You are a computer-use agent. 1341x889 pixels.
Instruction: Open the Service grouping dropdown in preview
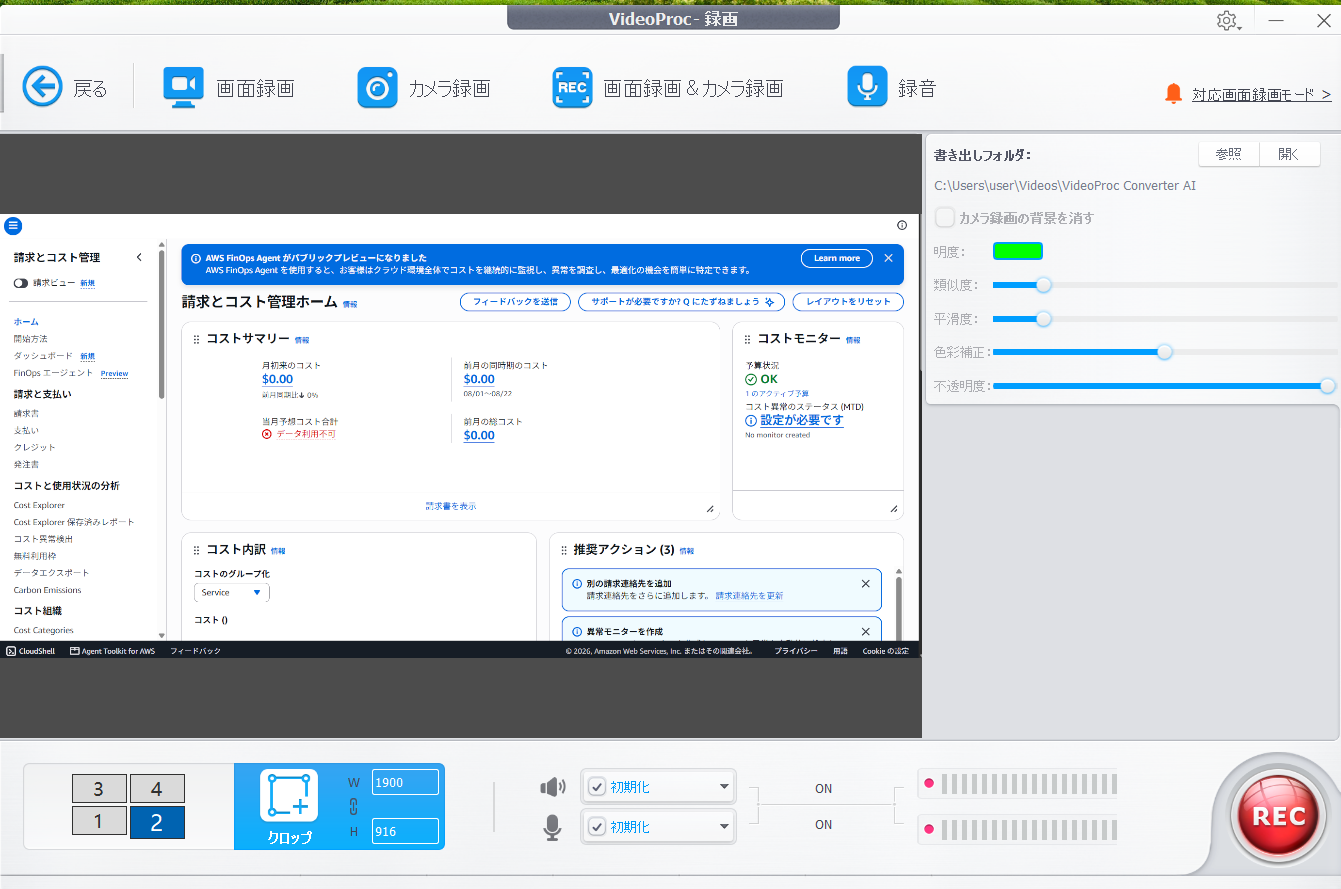point(231,592)
